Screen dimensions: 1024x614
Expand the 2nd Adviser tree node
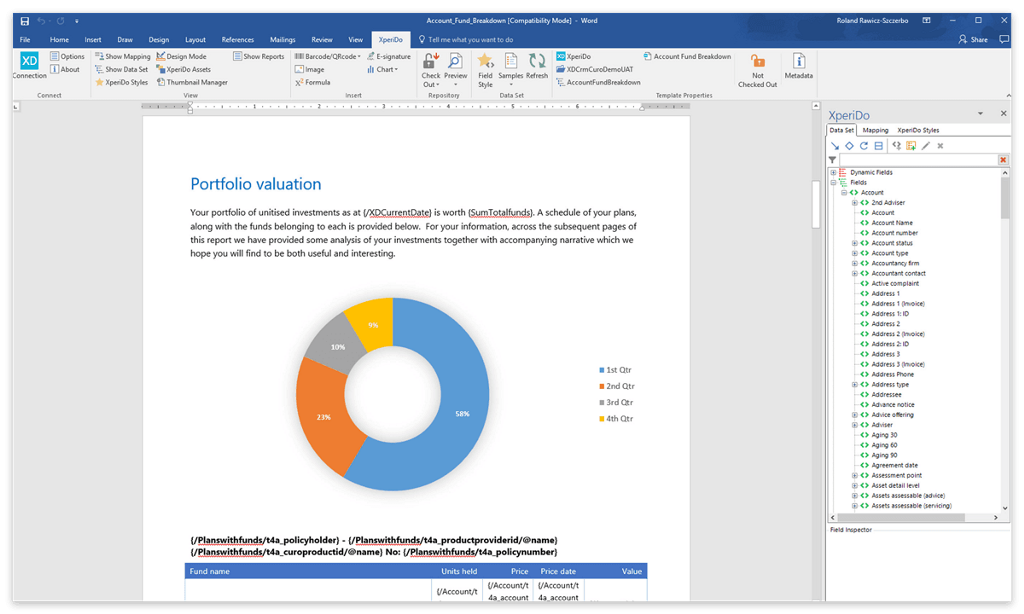(x=854, y=202)
